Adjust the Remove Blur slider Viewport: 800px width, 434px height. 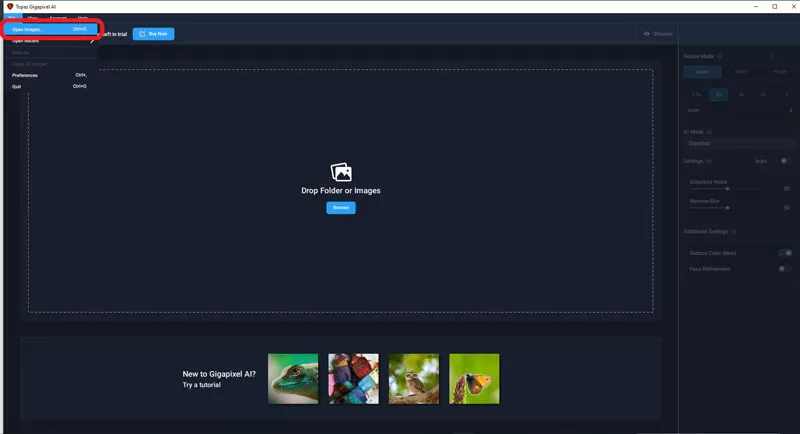click(x=728, y=208)
